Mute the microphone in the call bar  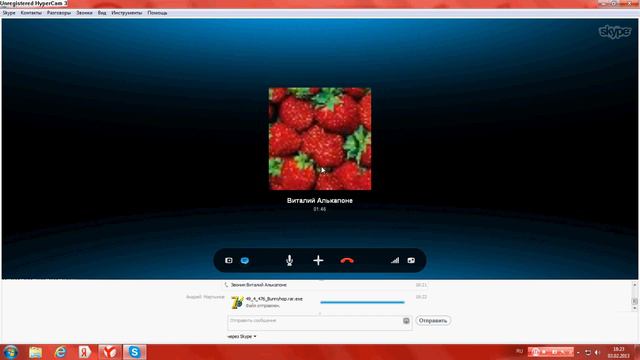click(x=289, y=260)
